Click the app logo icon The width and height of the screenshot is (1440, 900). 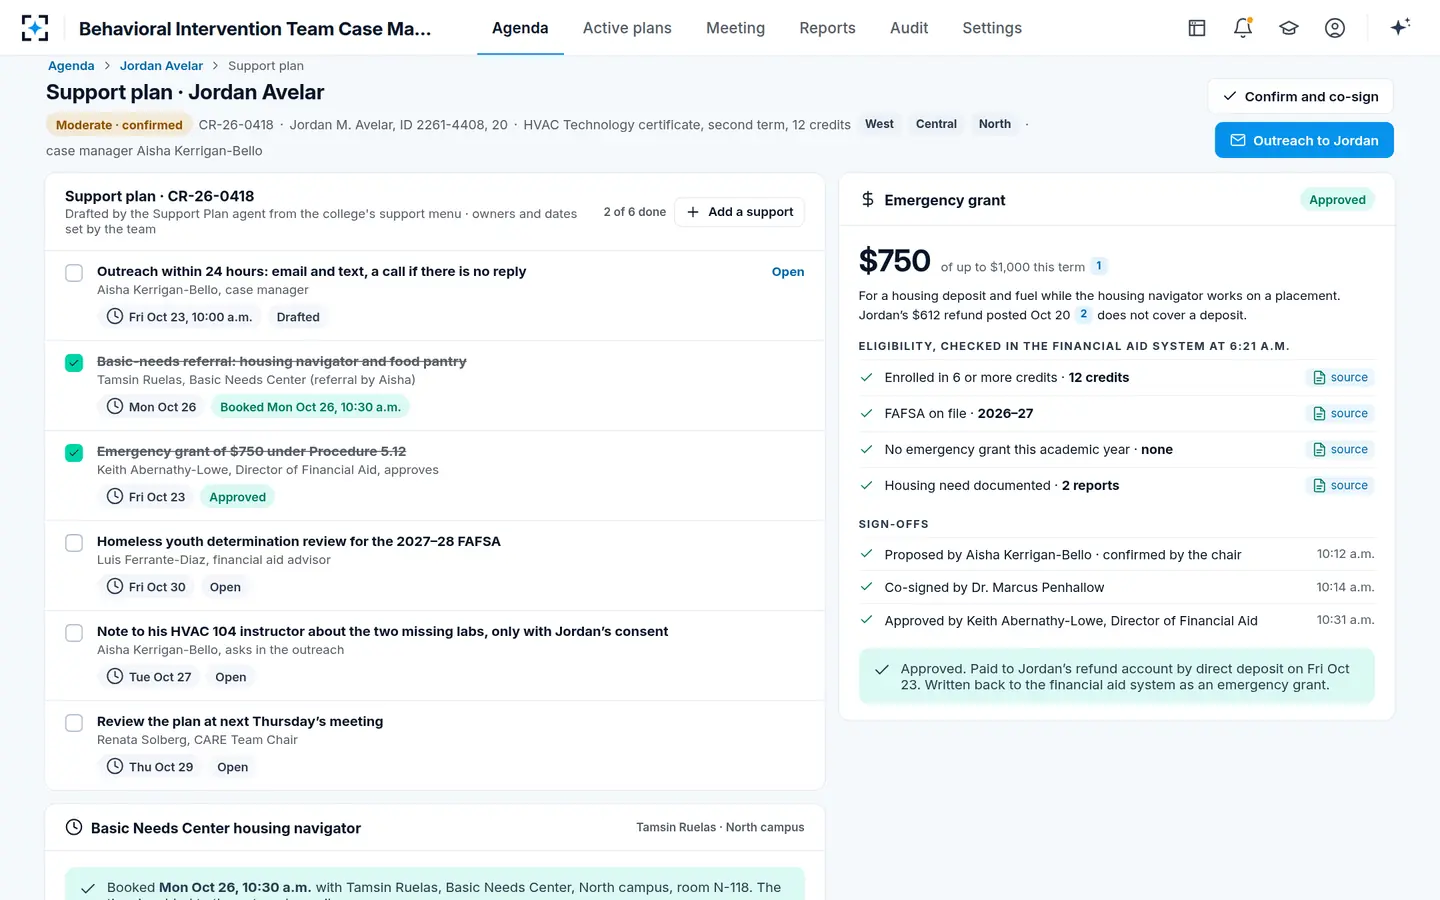[x=35, y=28]
